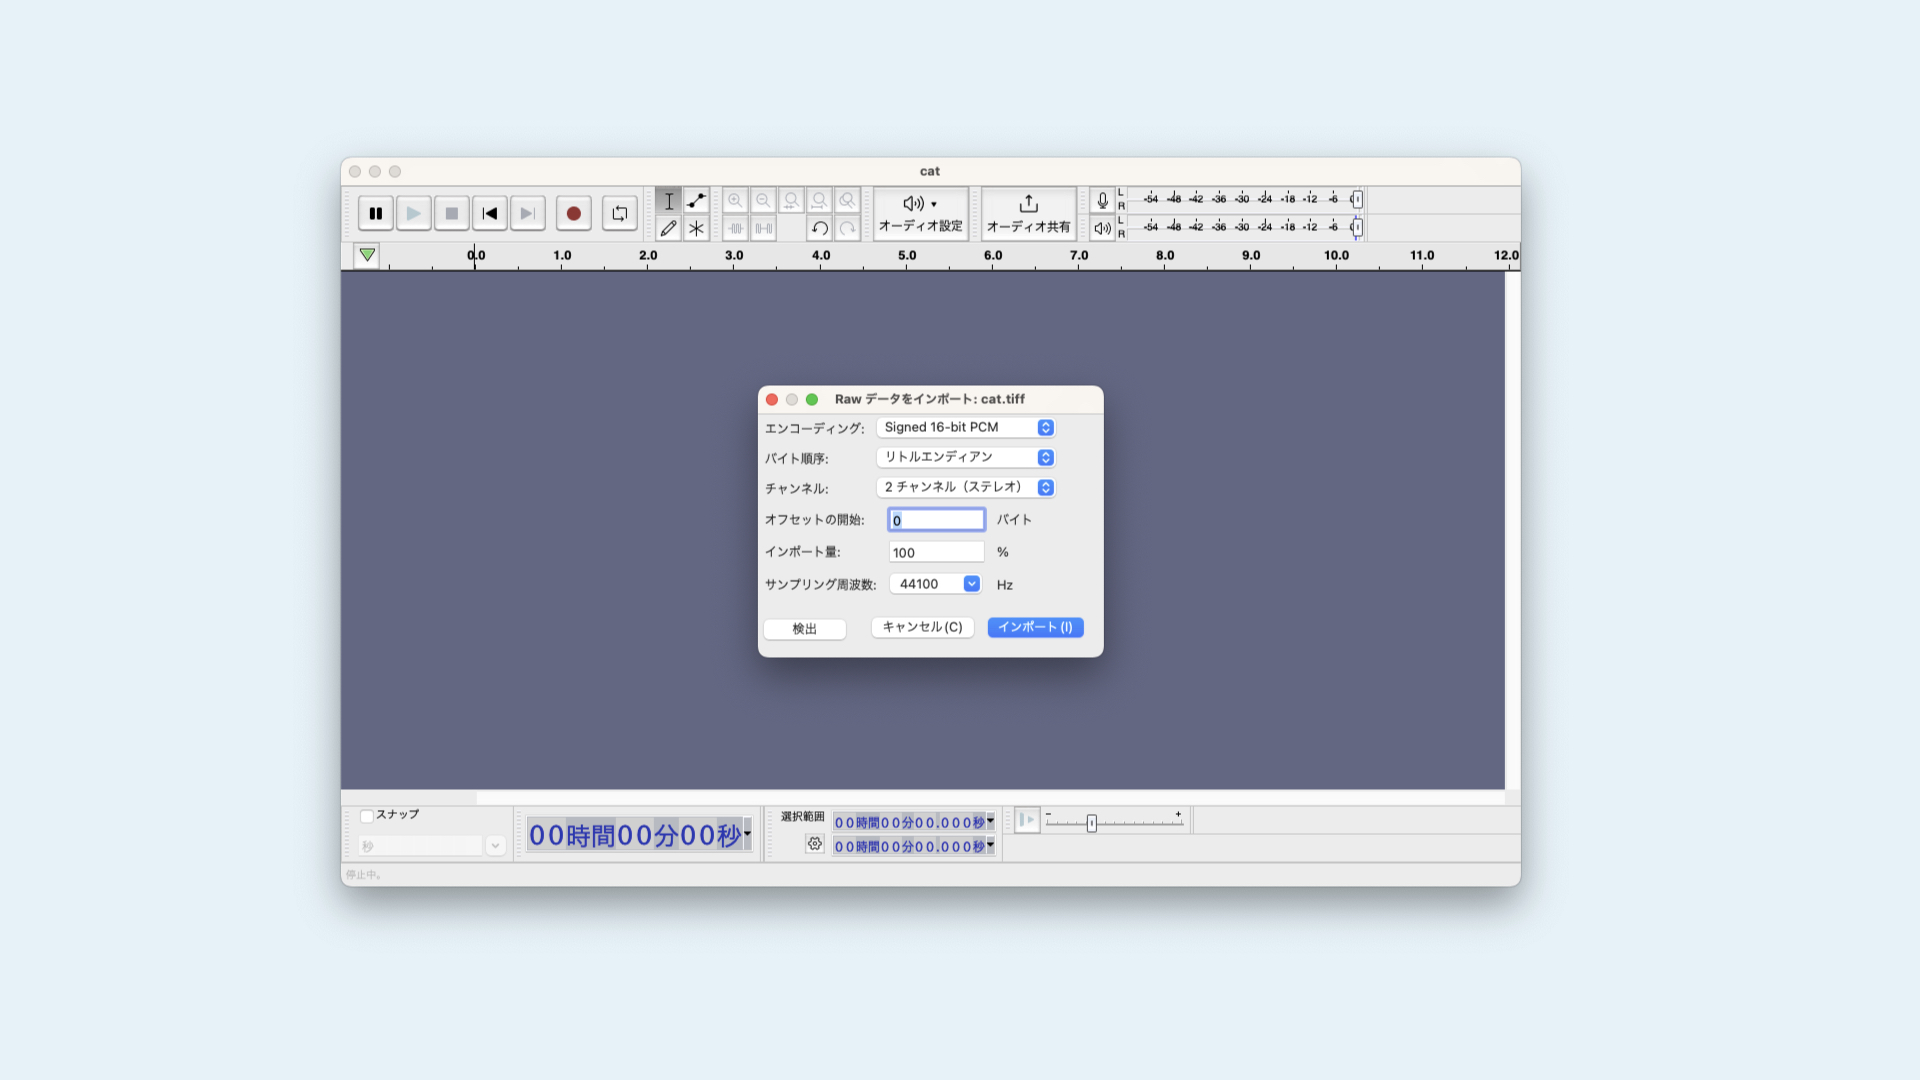Choose the Multi-tool asterisk icon

(696, 228)
